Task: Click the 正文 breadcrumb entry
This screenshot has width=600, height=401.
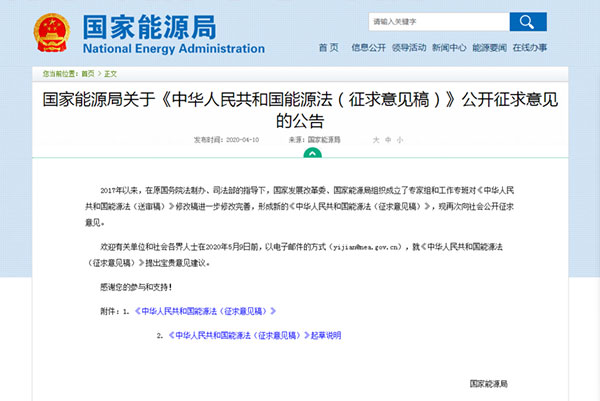Action: (x=111, y=74)
